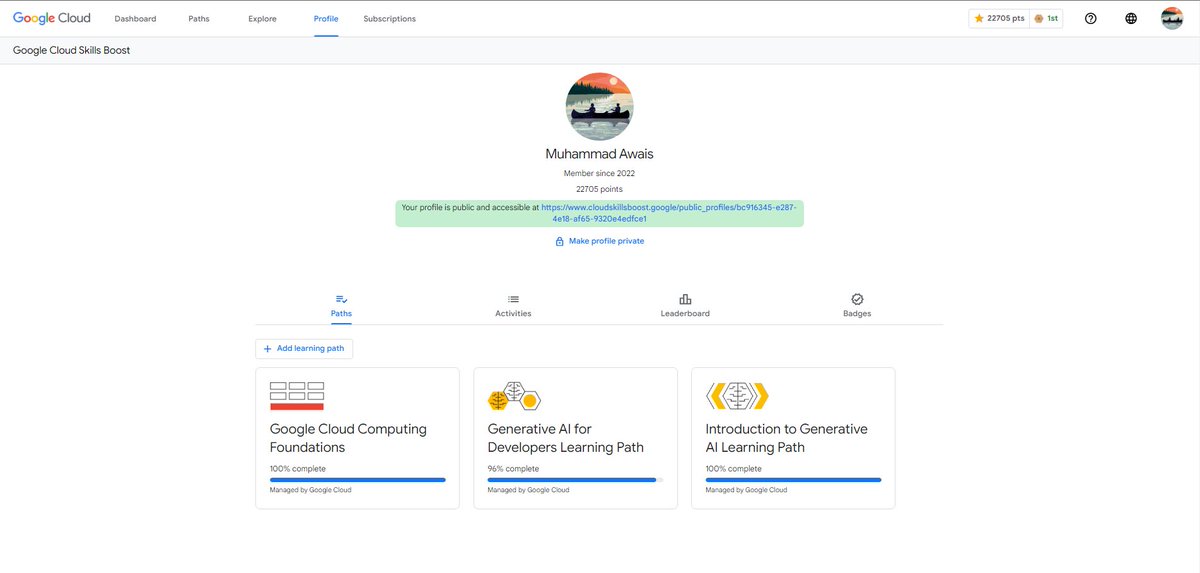The height and width of the screenshot is (573, 1200).
Task: Click the lock icon beside Make profile private
Action: pos(560,241)
